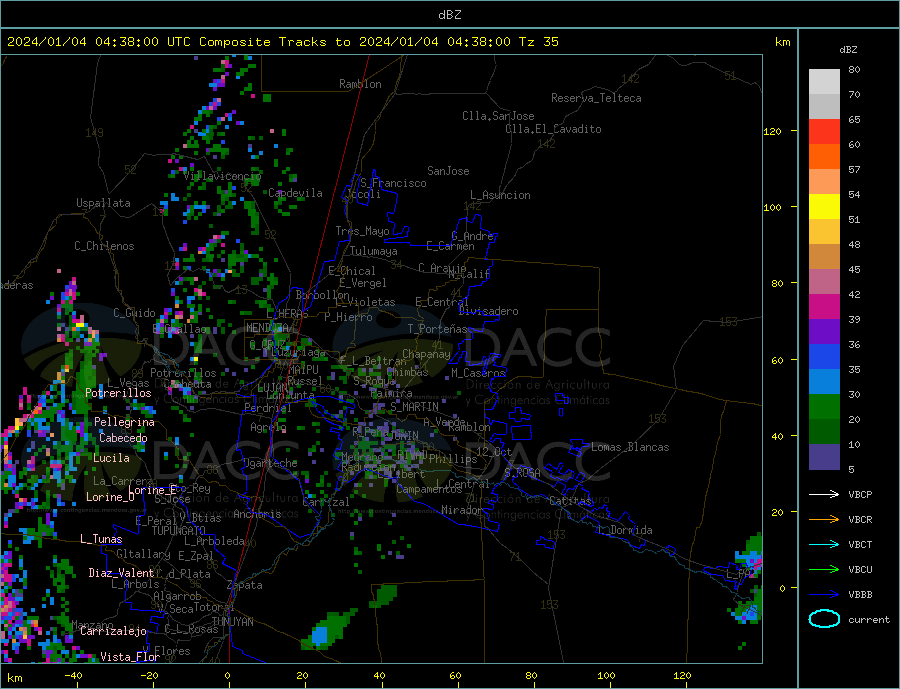
Task: Click the orange VBCR arrow in legend
Action: tap(825, 520)
